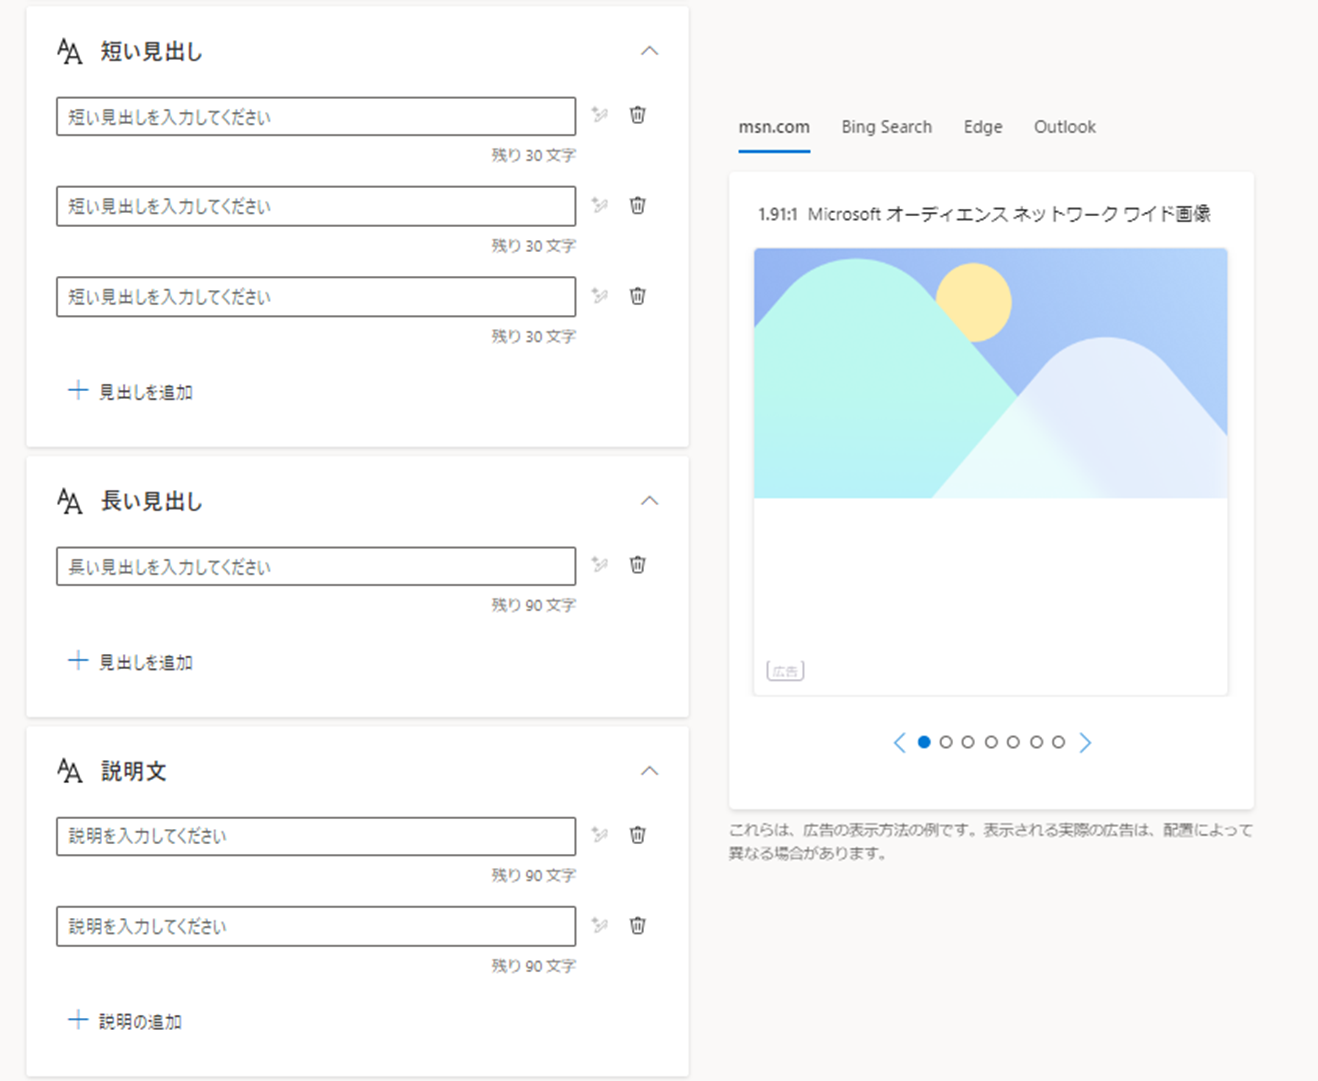Delete the second short headline field
This screenshot has height=1081, width=1318.
(637, 205)
